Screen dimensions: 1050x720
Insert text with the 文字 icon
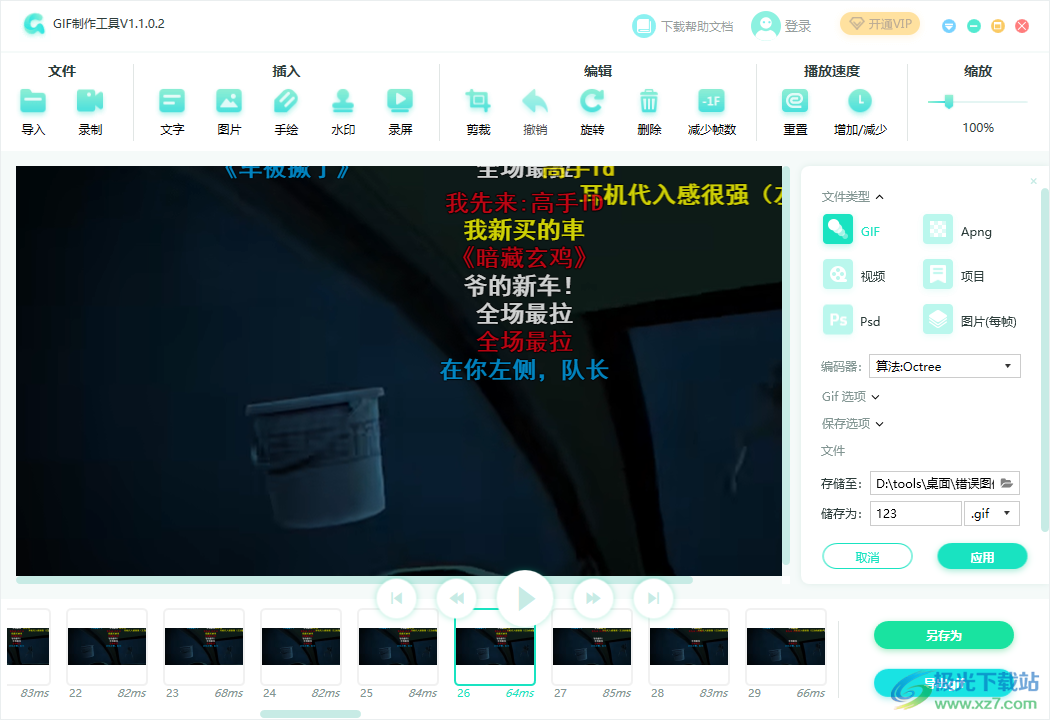(172, 101)
